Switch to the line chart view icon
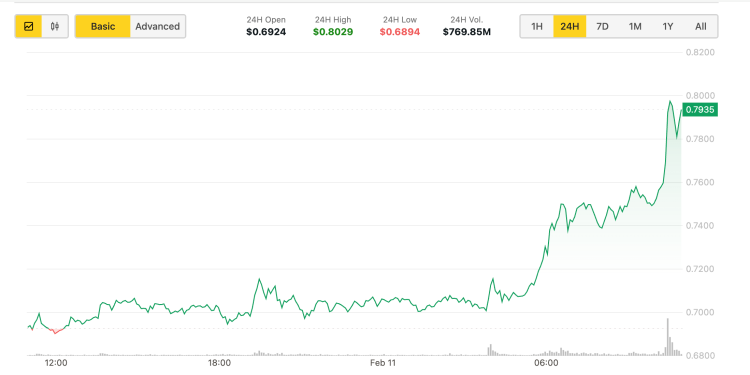The height and width of the screenshot is (375, 750). click(x=28, y=26)
